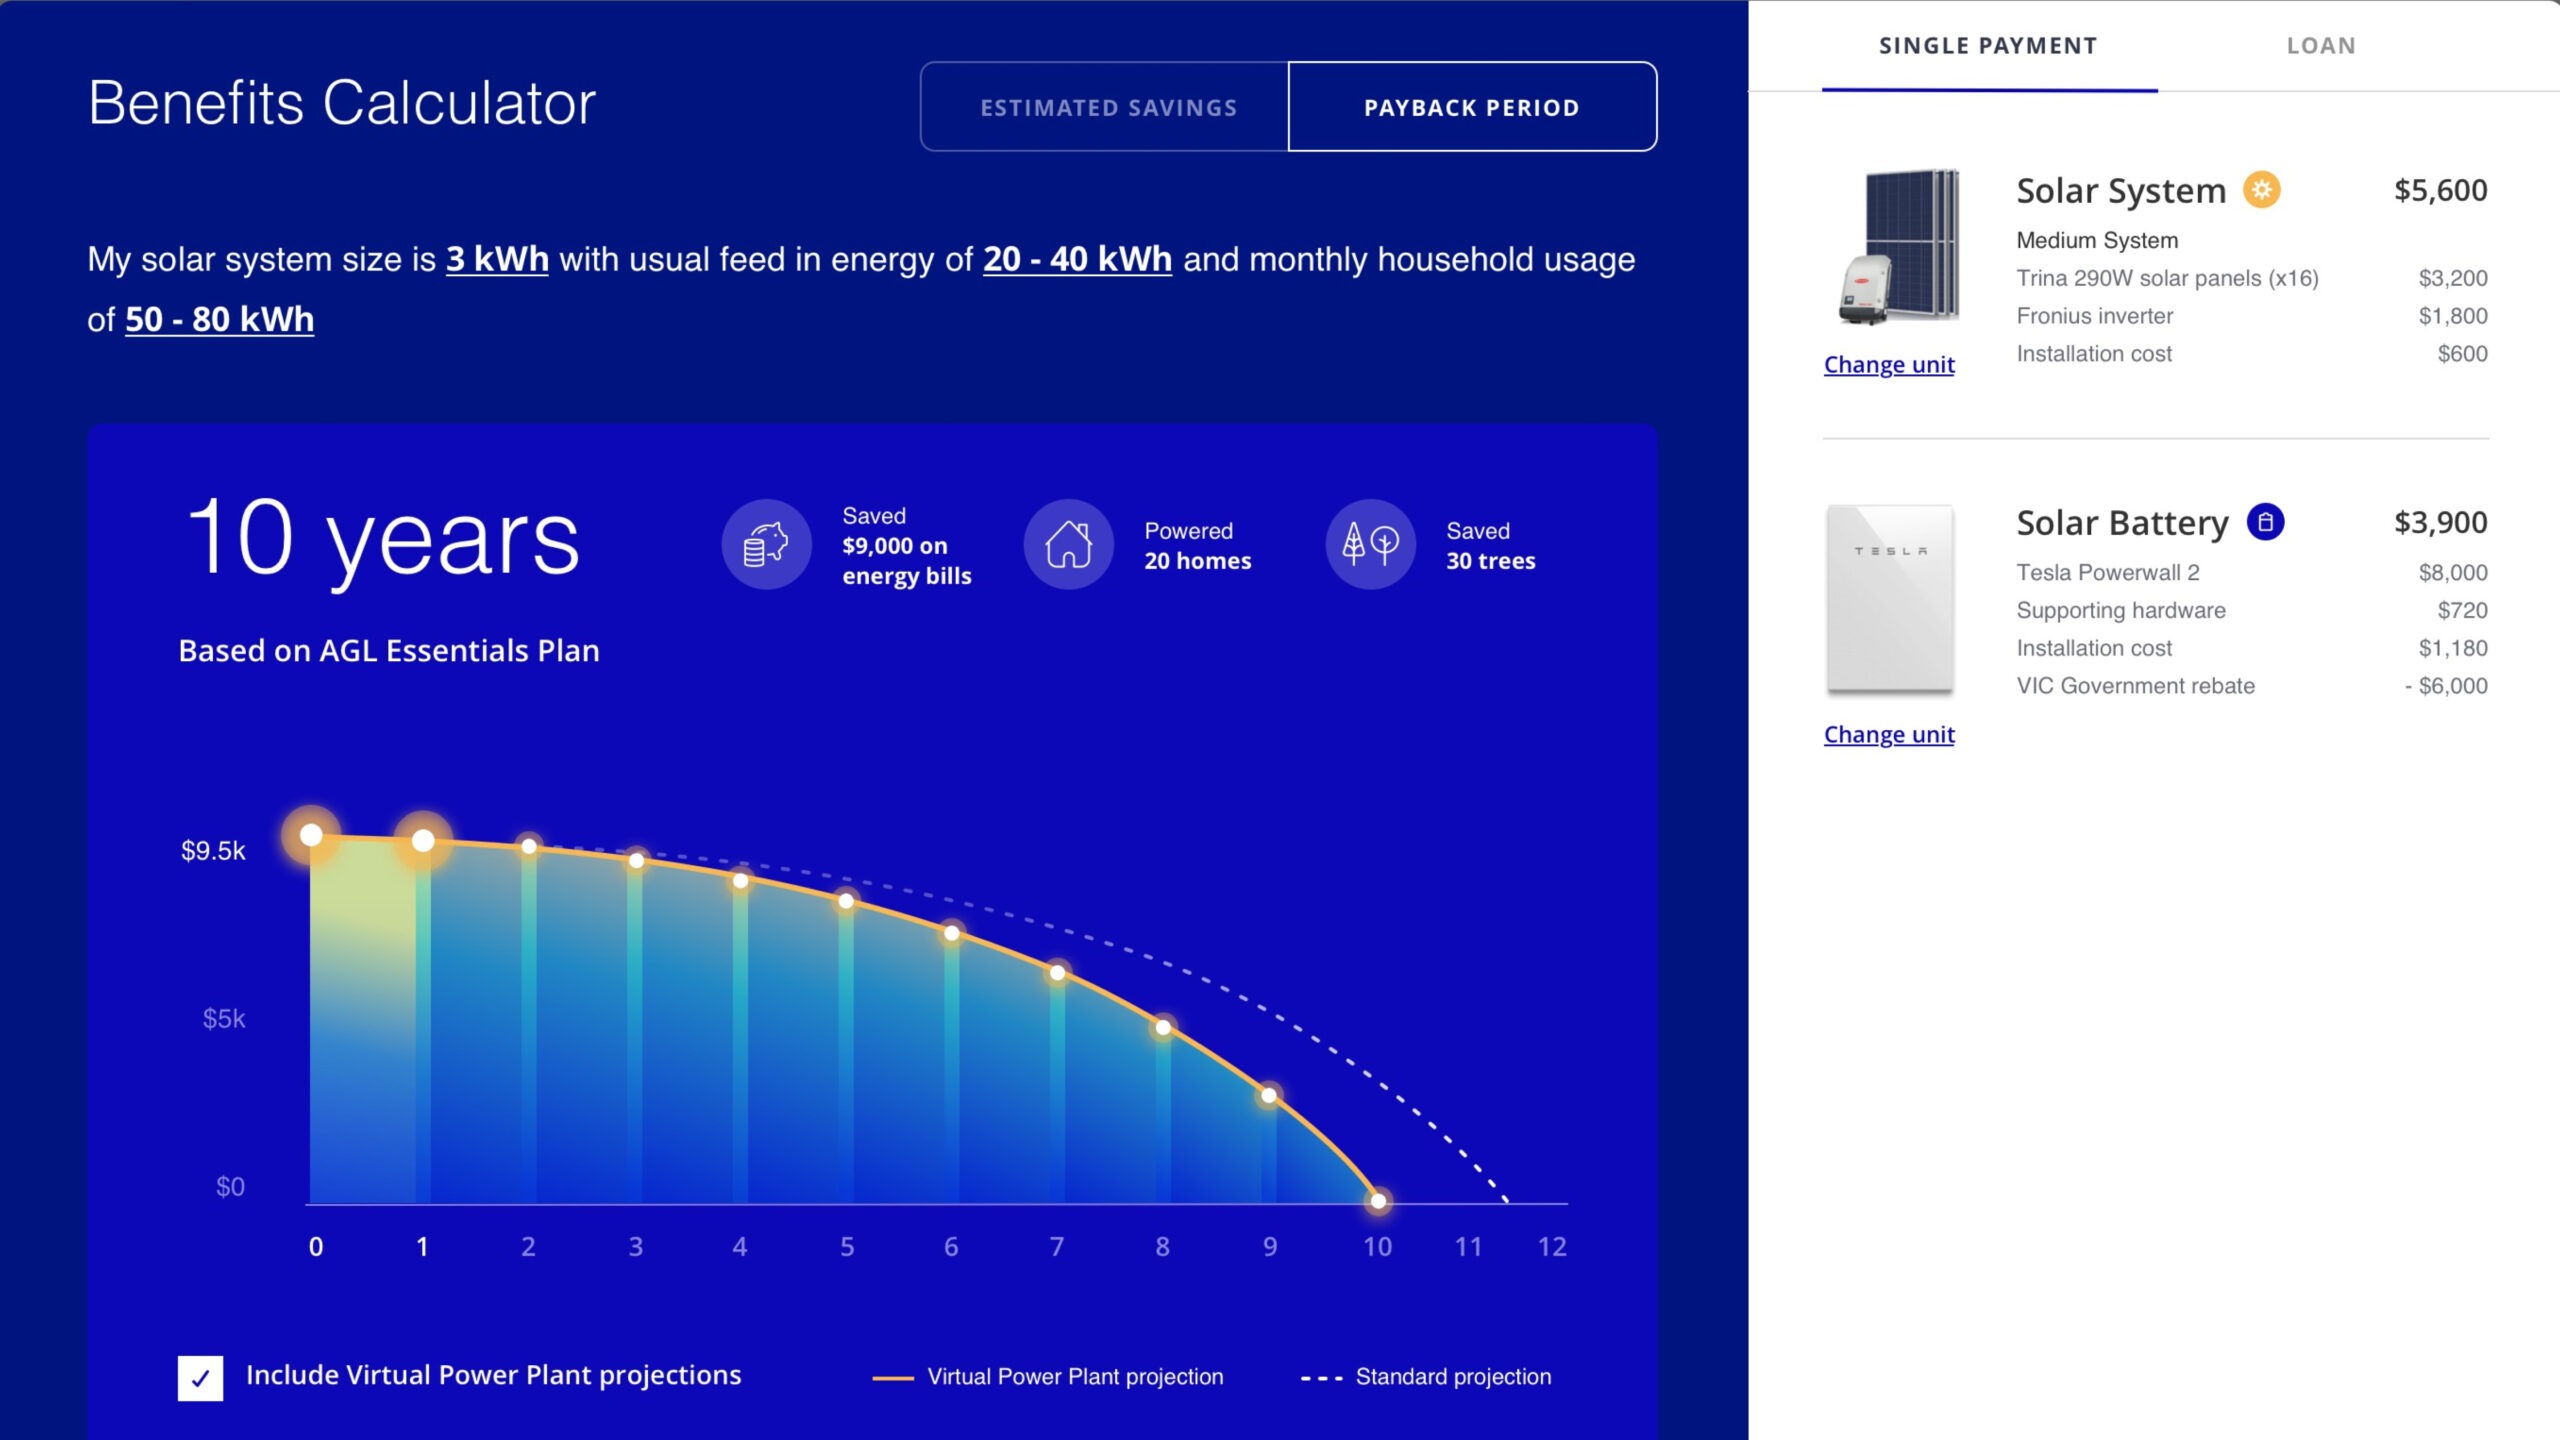The height and width of the screenshot is (1440, 2560).
Task: Open the 50 - 80 kWh household usage selector
Action: [219, 319]
